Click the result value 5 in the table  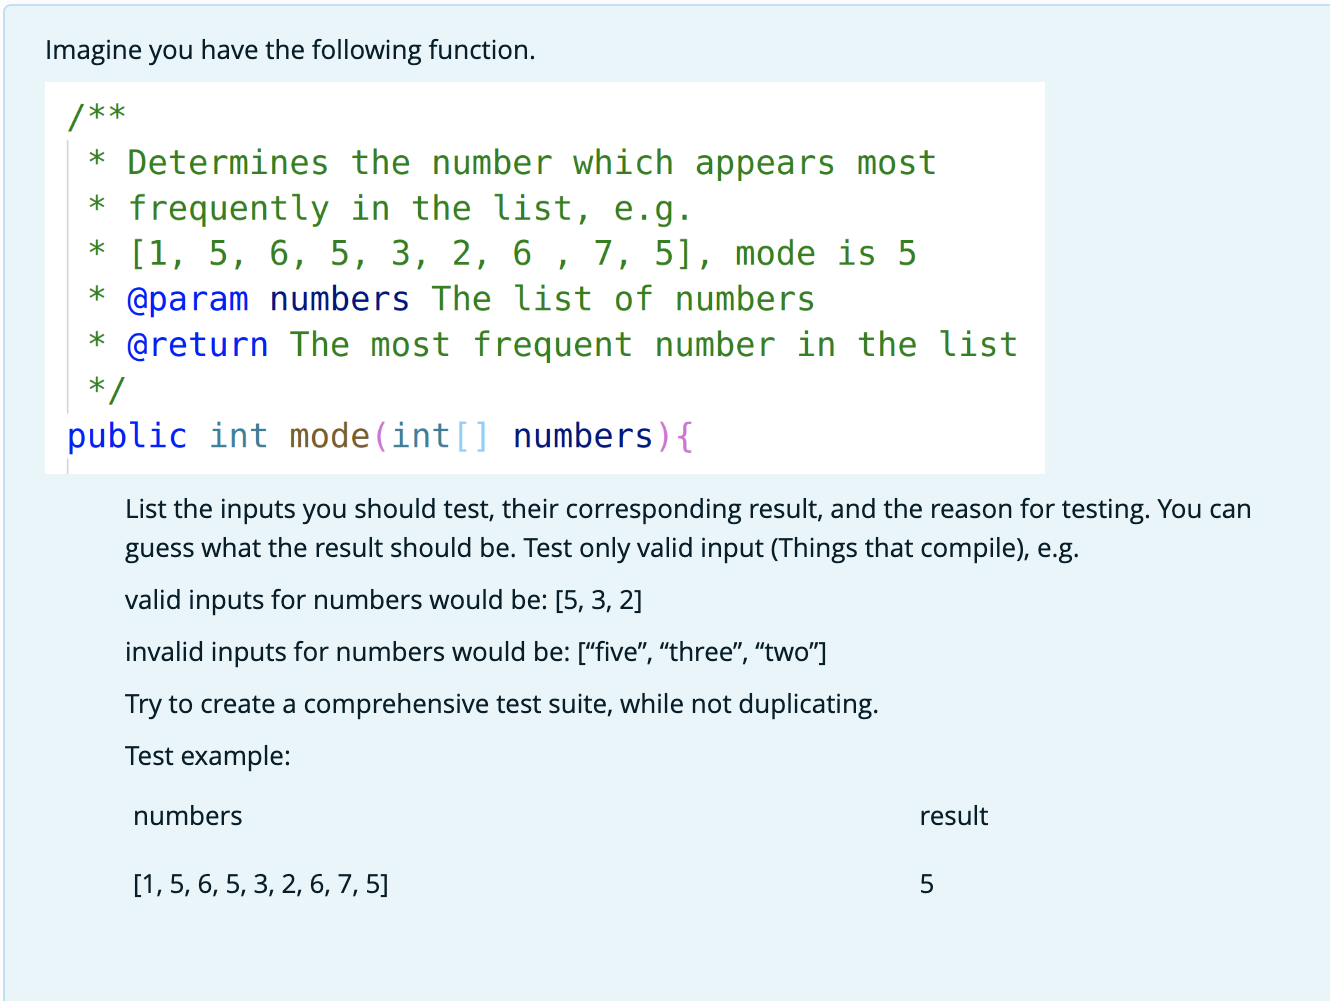(926, 884)
